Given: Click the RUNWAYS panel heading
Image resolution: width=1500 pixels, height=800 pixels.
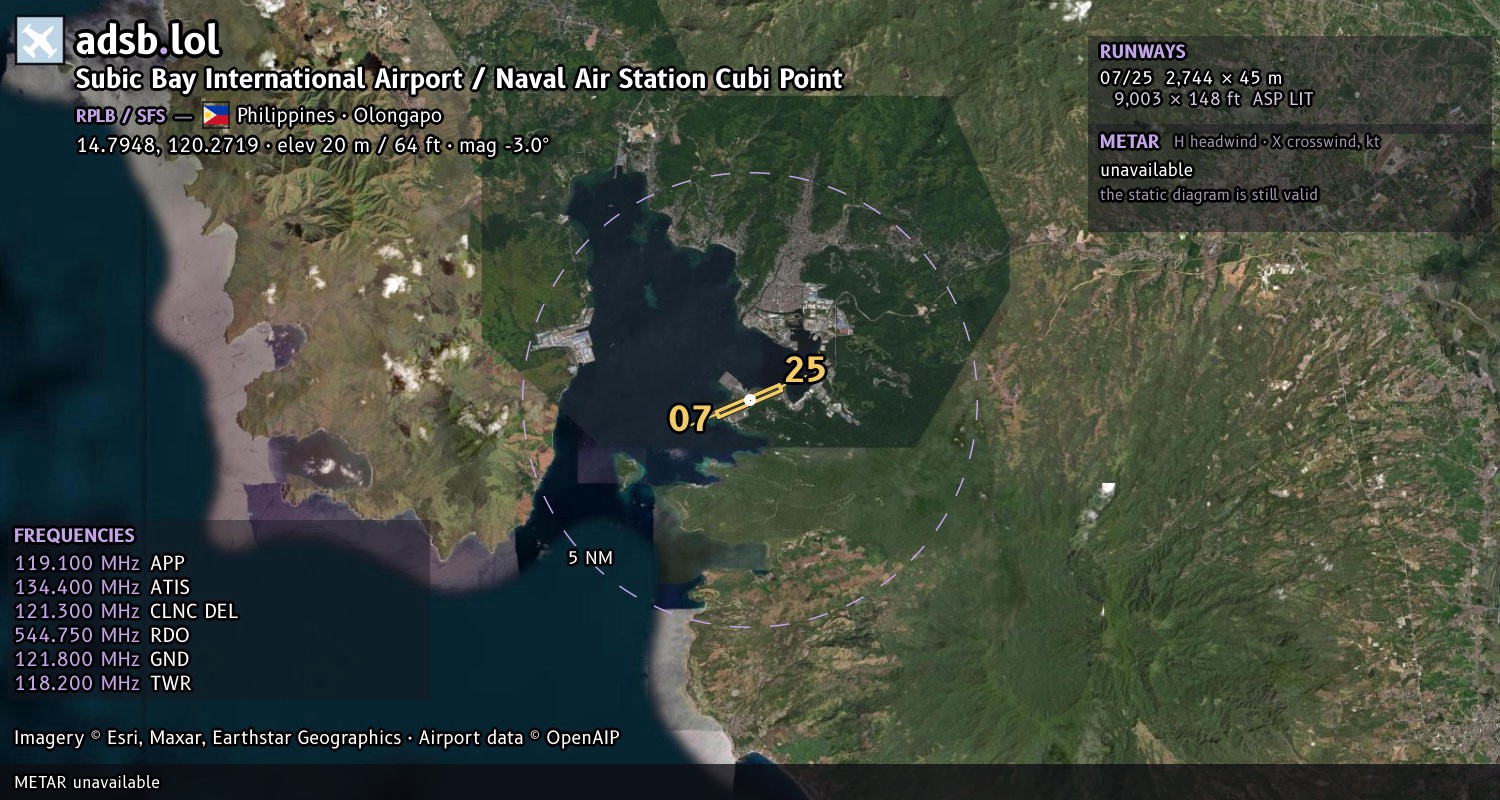Looking at the screenshot, I should tap(1142, 52).
